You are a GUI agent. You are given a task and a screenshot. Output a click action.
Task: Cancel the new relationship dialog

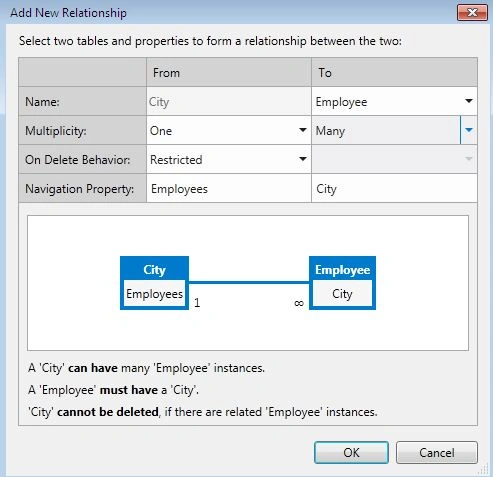(x=437, y=452)
